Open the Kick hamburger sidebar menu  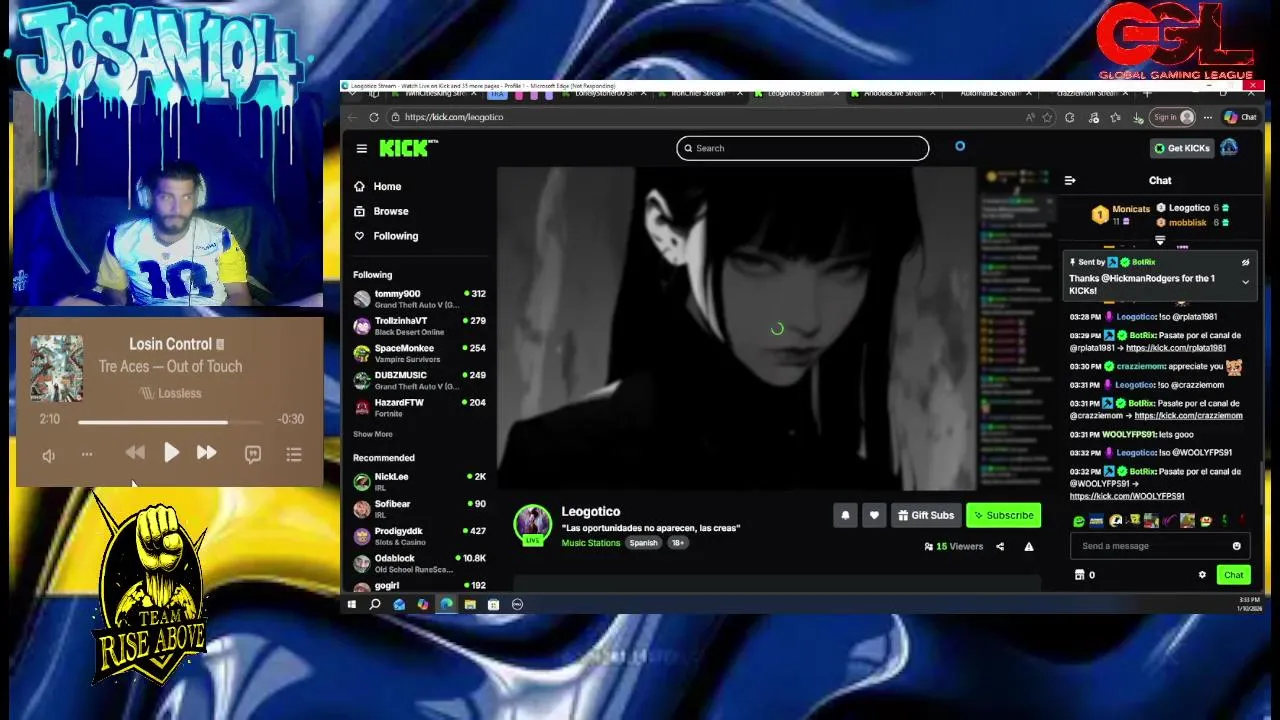point(361,148)
